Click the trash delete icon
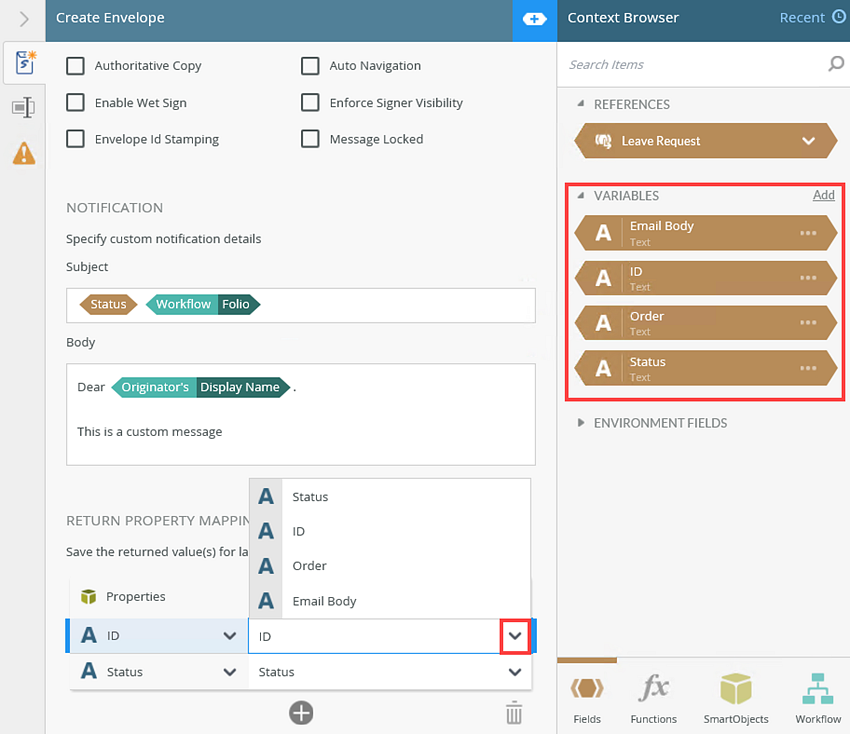This screenshot has width=850, height=734. [x=513, y=713]
